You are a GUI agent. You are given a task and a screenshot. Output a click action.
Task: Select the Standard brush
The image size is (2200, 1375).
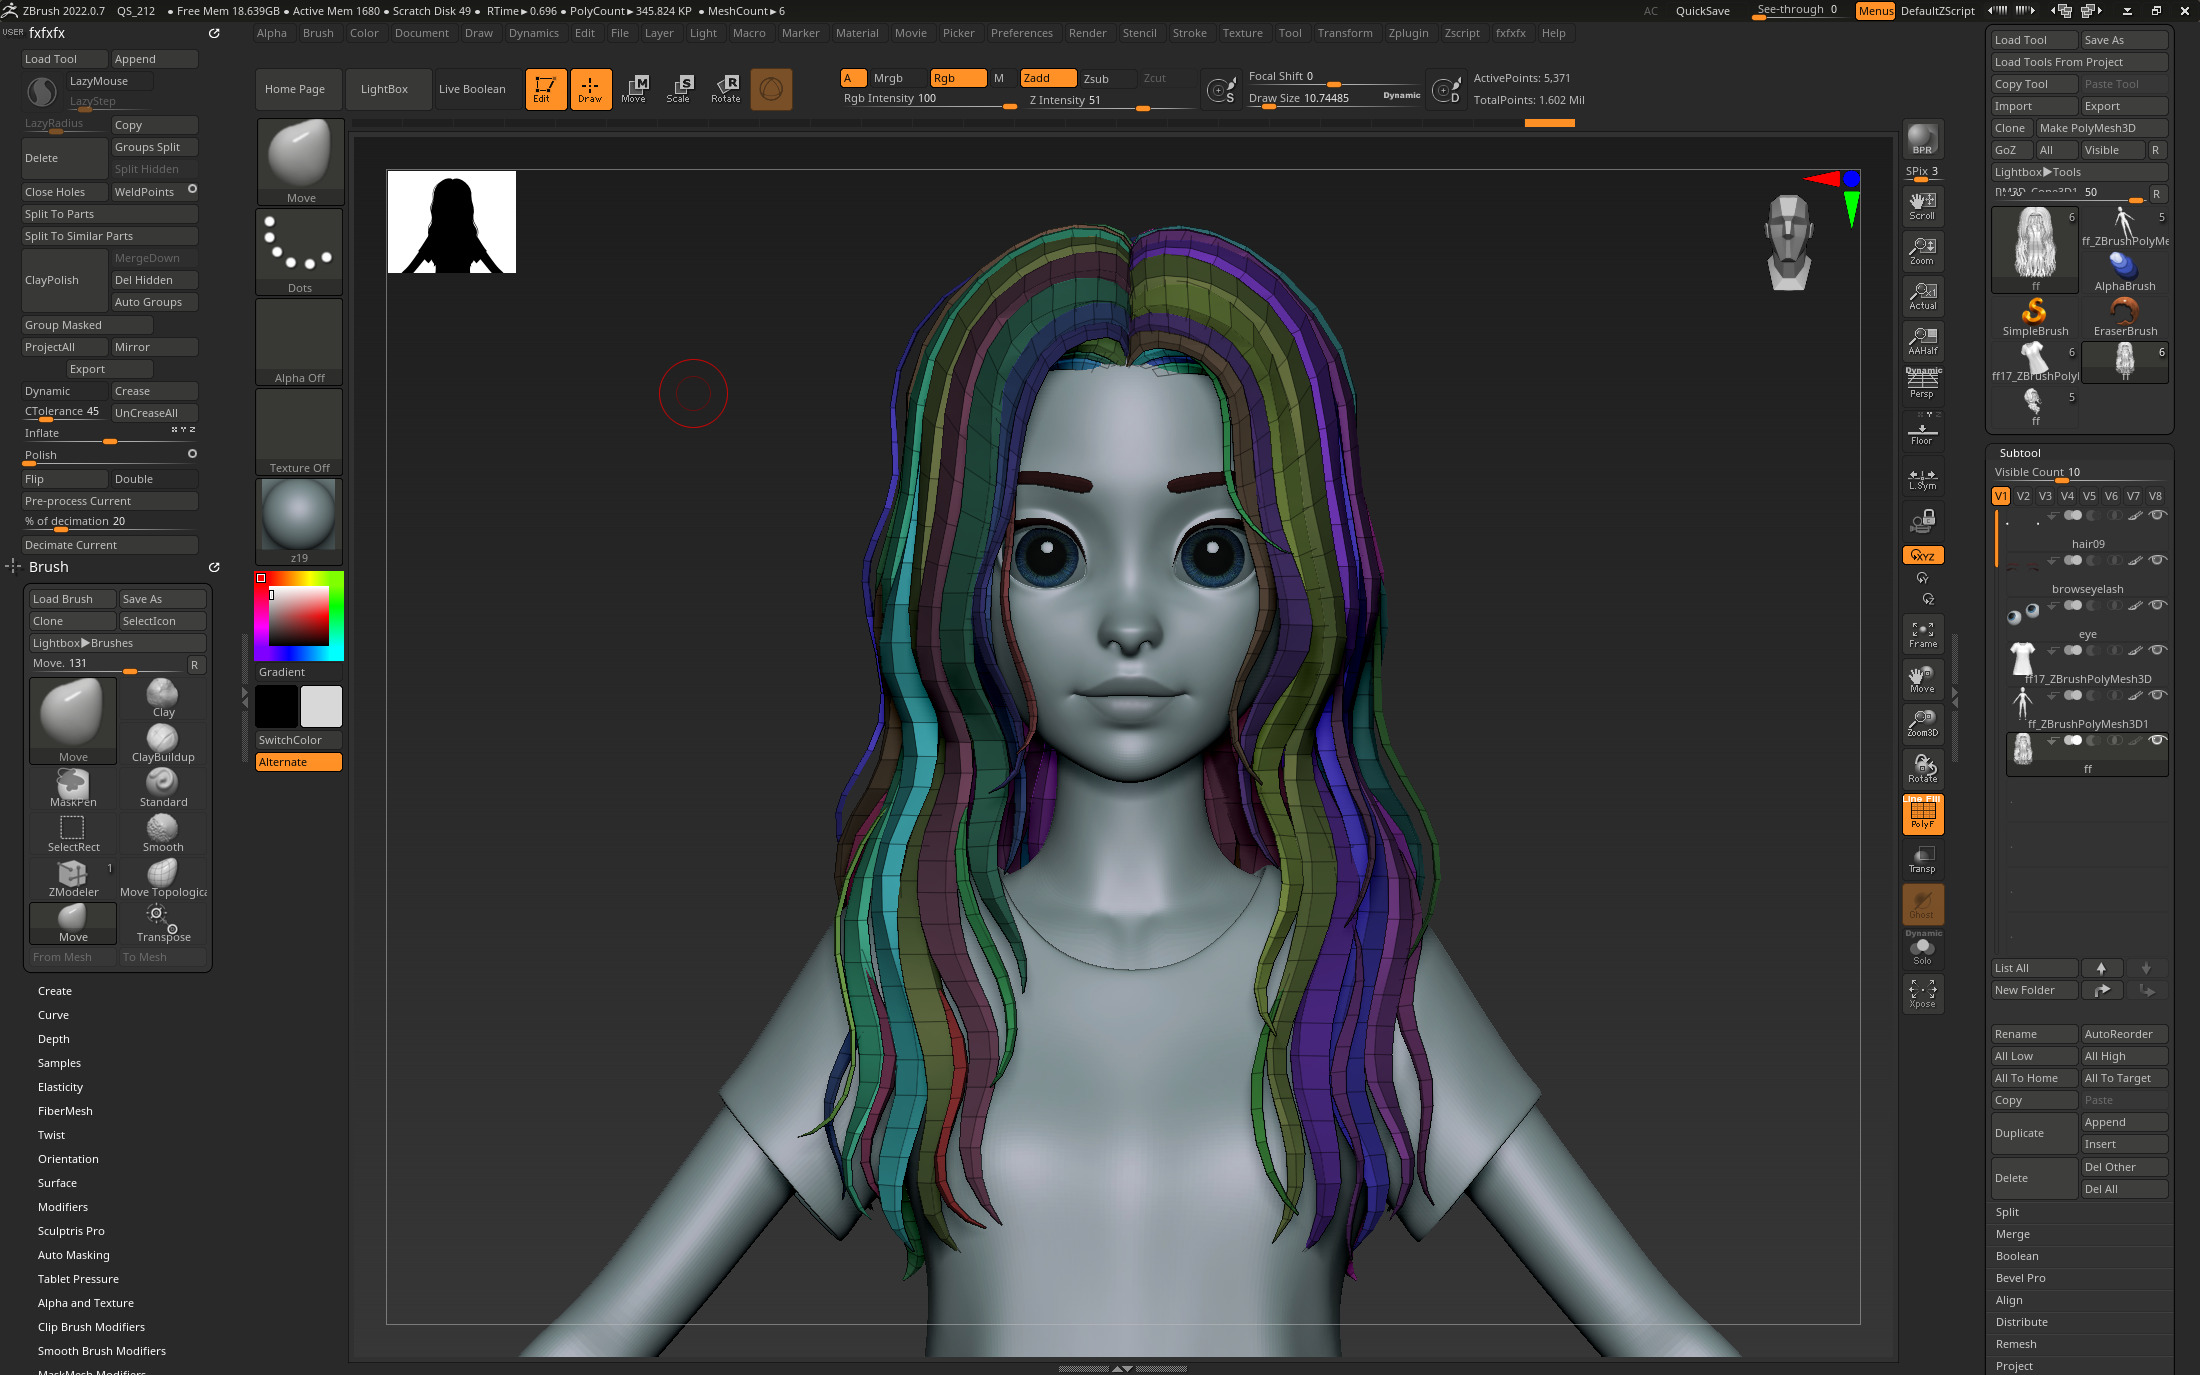click(x=163, y=788)
